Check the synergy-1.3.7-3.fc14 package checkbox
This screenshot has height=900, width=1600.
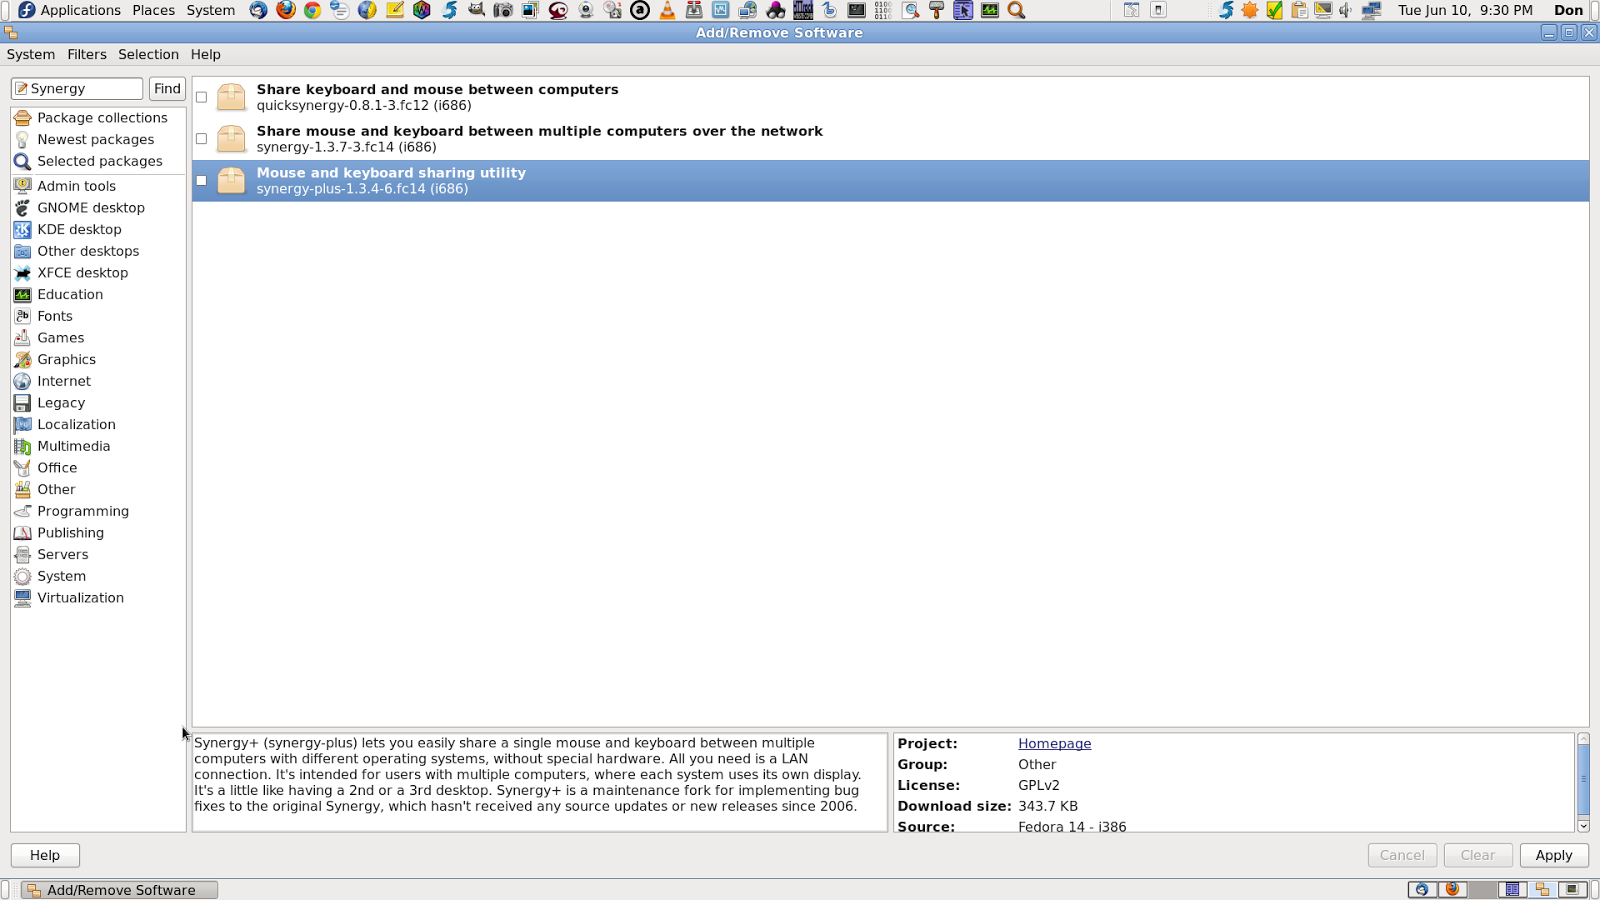[202, 139]
